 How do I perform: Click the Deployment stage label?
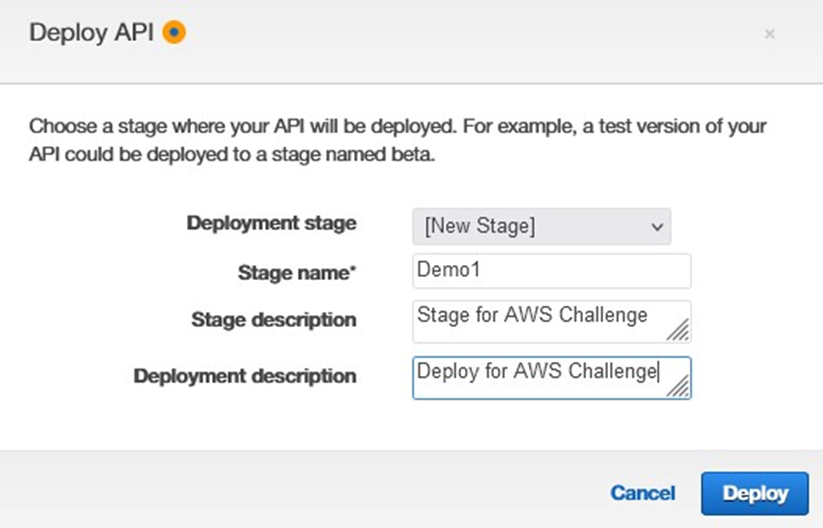(x=271, y=223)
